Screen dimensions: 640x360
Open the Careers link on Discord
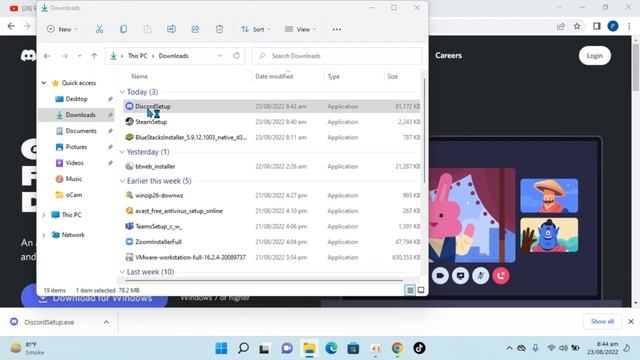coord(448,56)
